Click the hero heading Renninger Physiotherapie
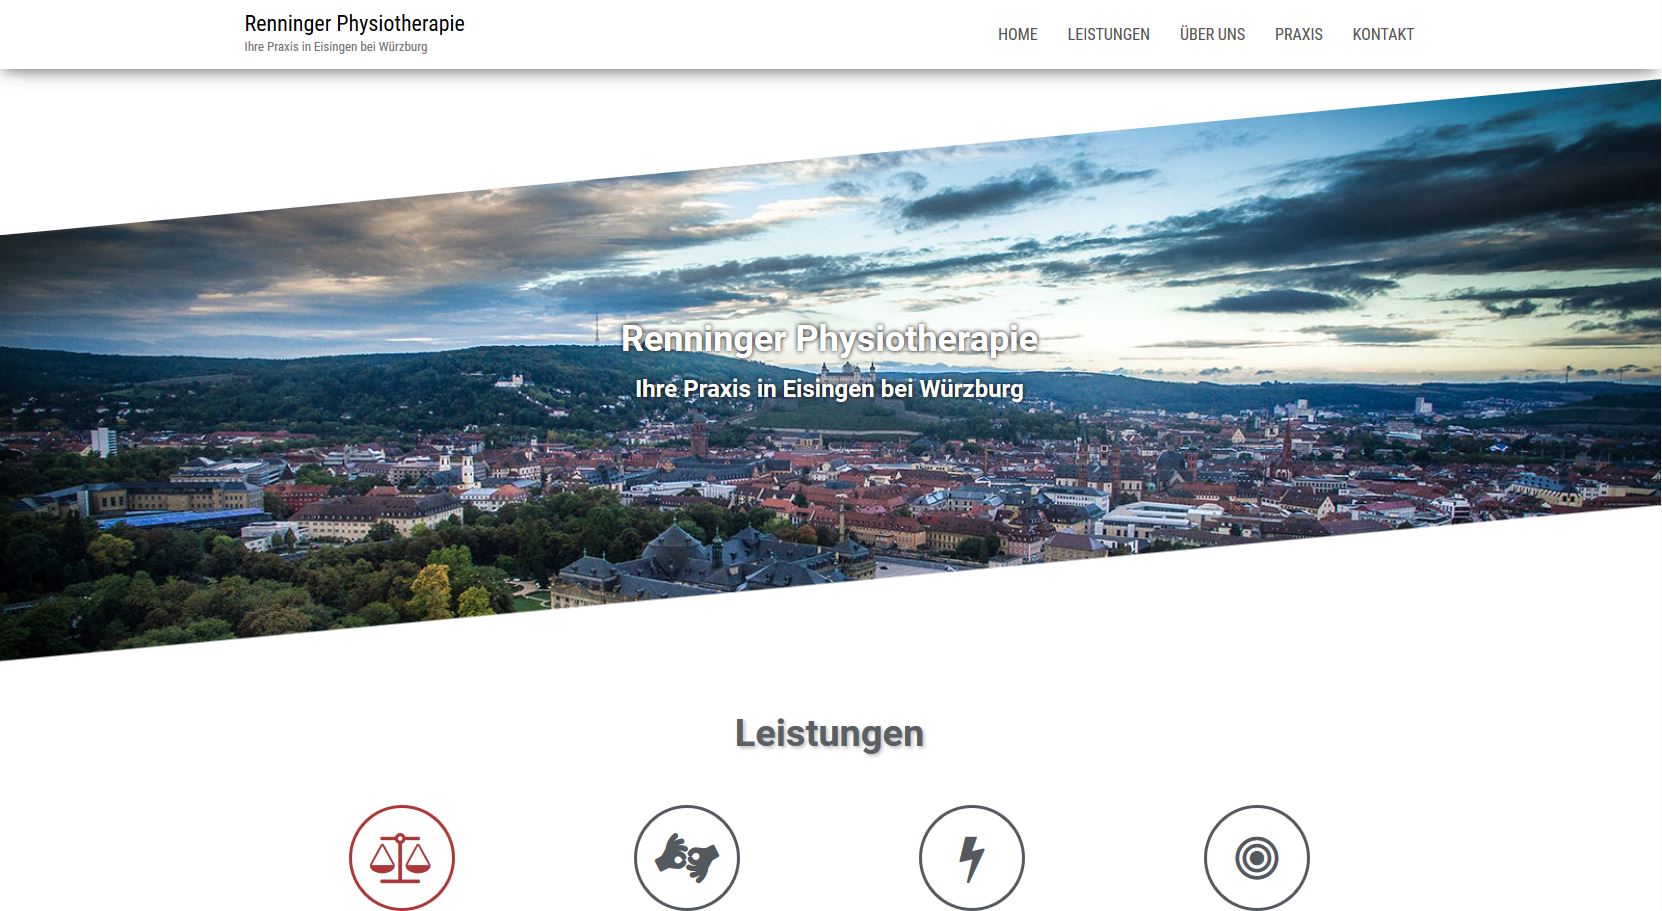Image resolution: width=1662 pixels, height=911 pixels. pyautogui.click(x=830, y=339)
